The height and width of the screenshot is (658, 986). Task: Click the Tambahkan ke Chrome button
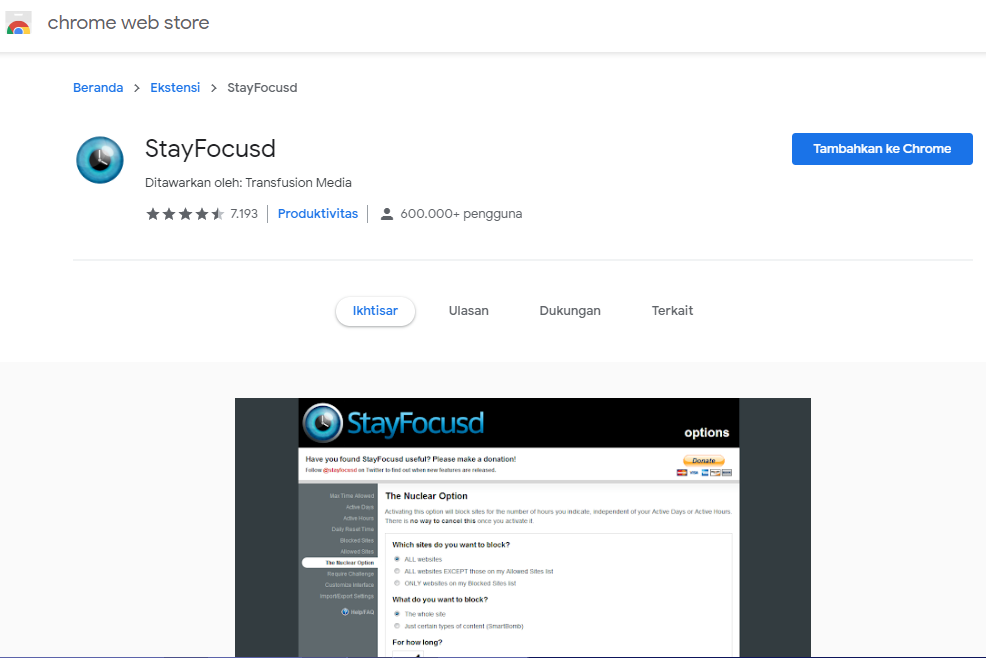click(882, 149)
